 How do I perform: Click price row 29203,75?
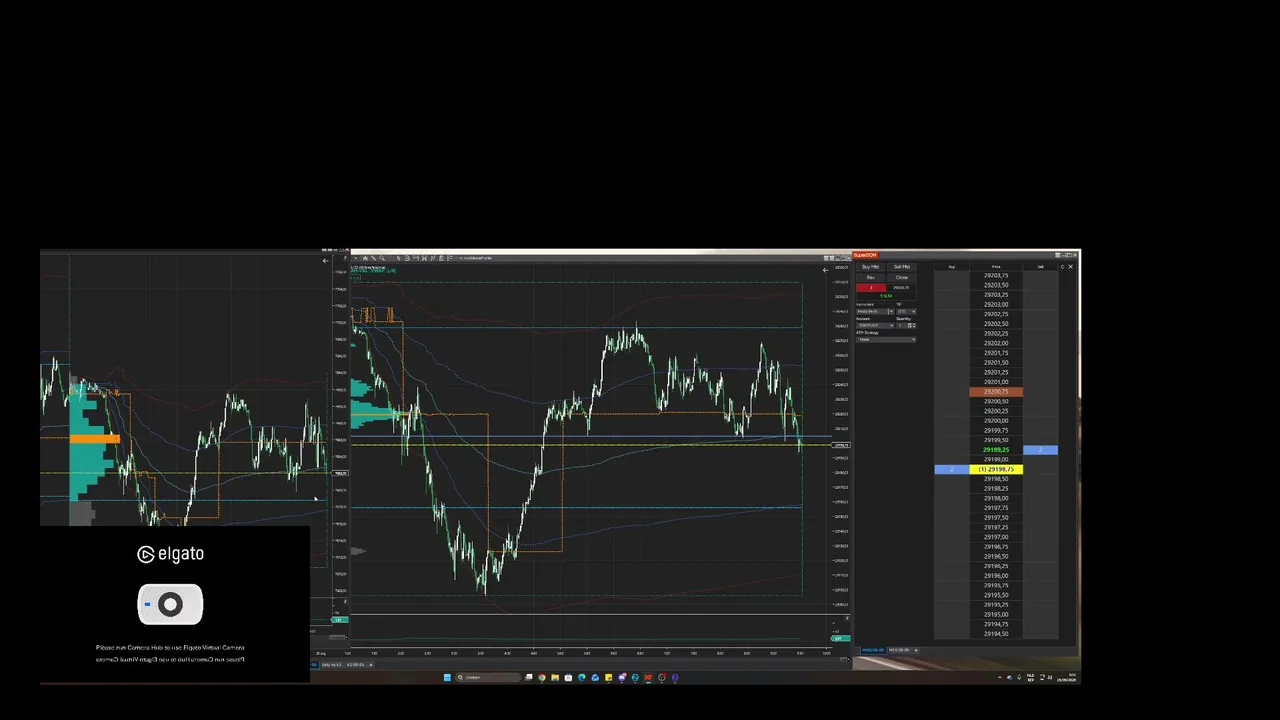(x=996, y=276)
